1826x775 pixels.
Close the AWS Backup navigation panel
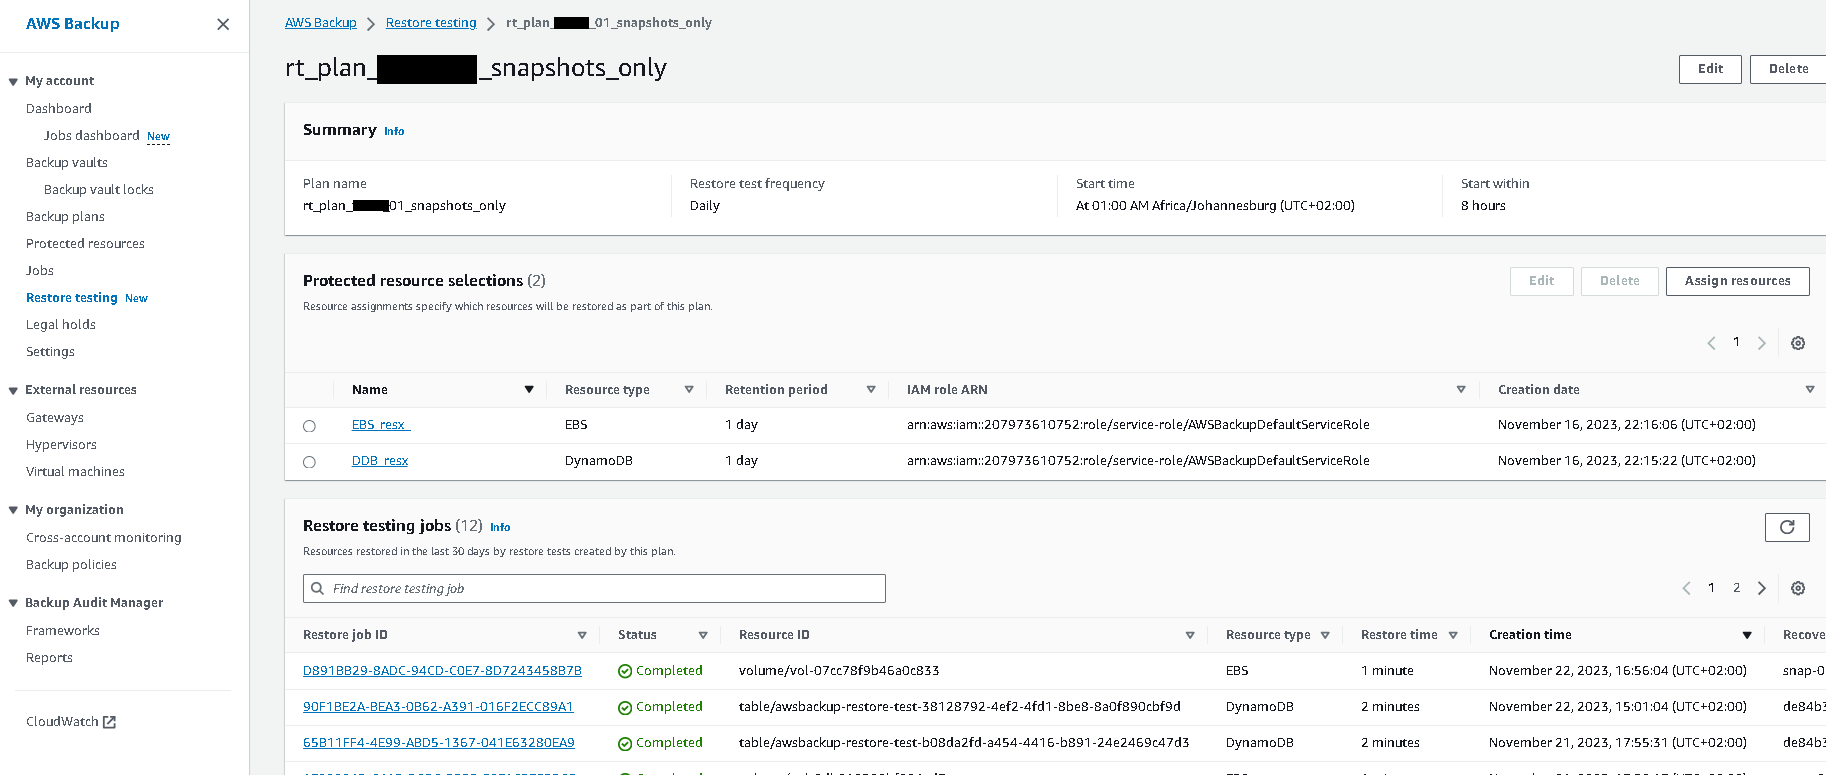click(223, 24)
